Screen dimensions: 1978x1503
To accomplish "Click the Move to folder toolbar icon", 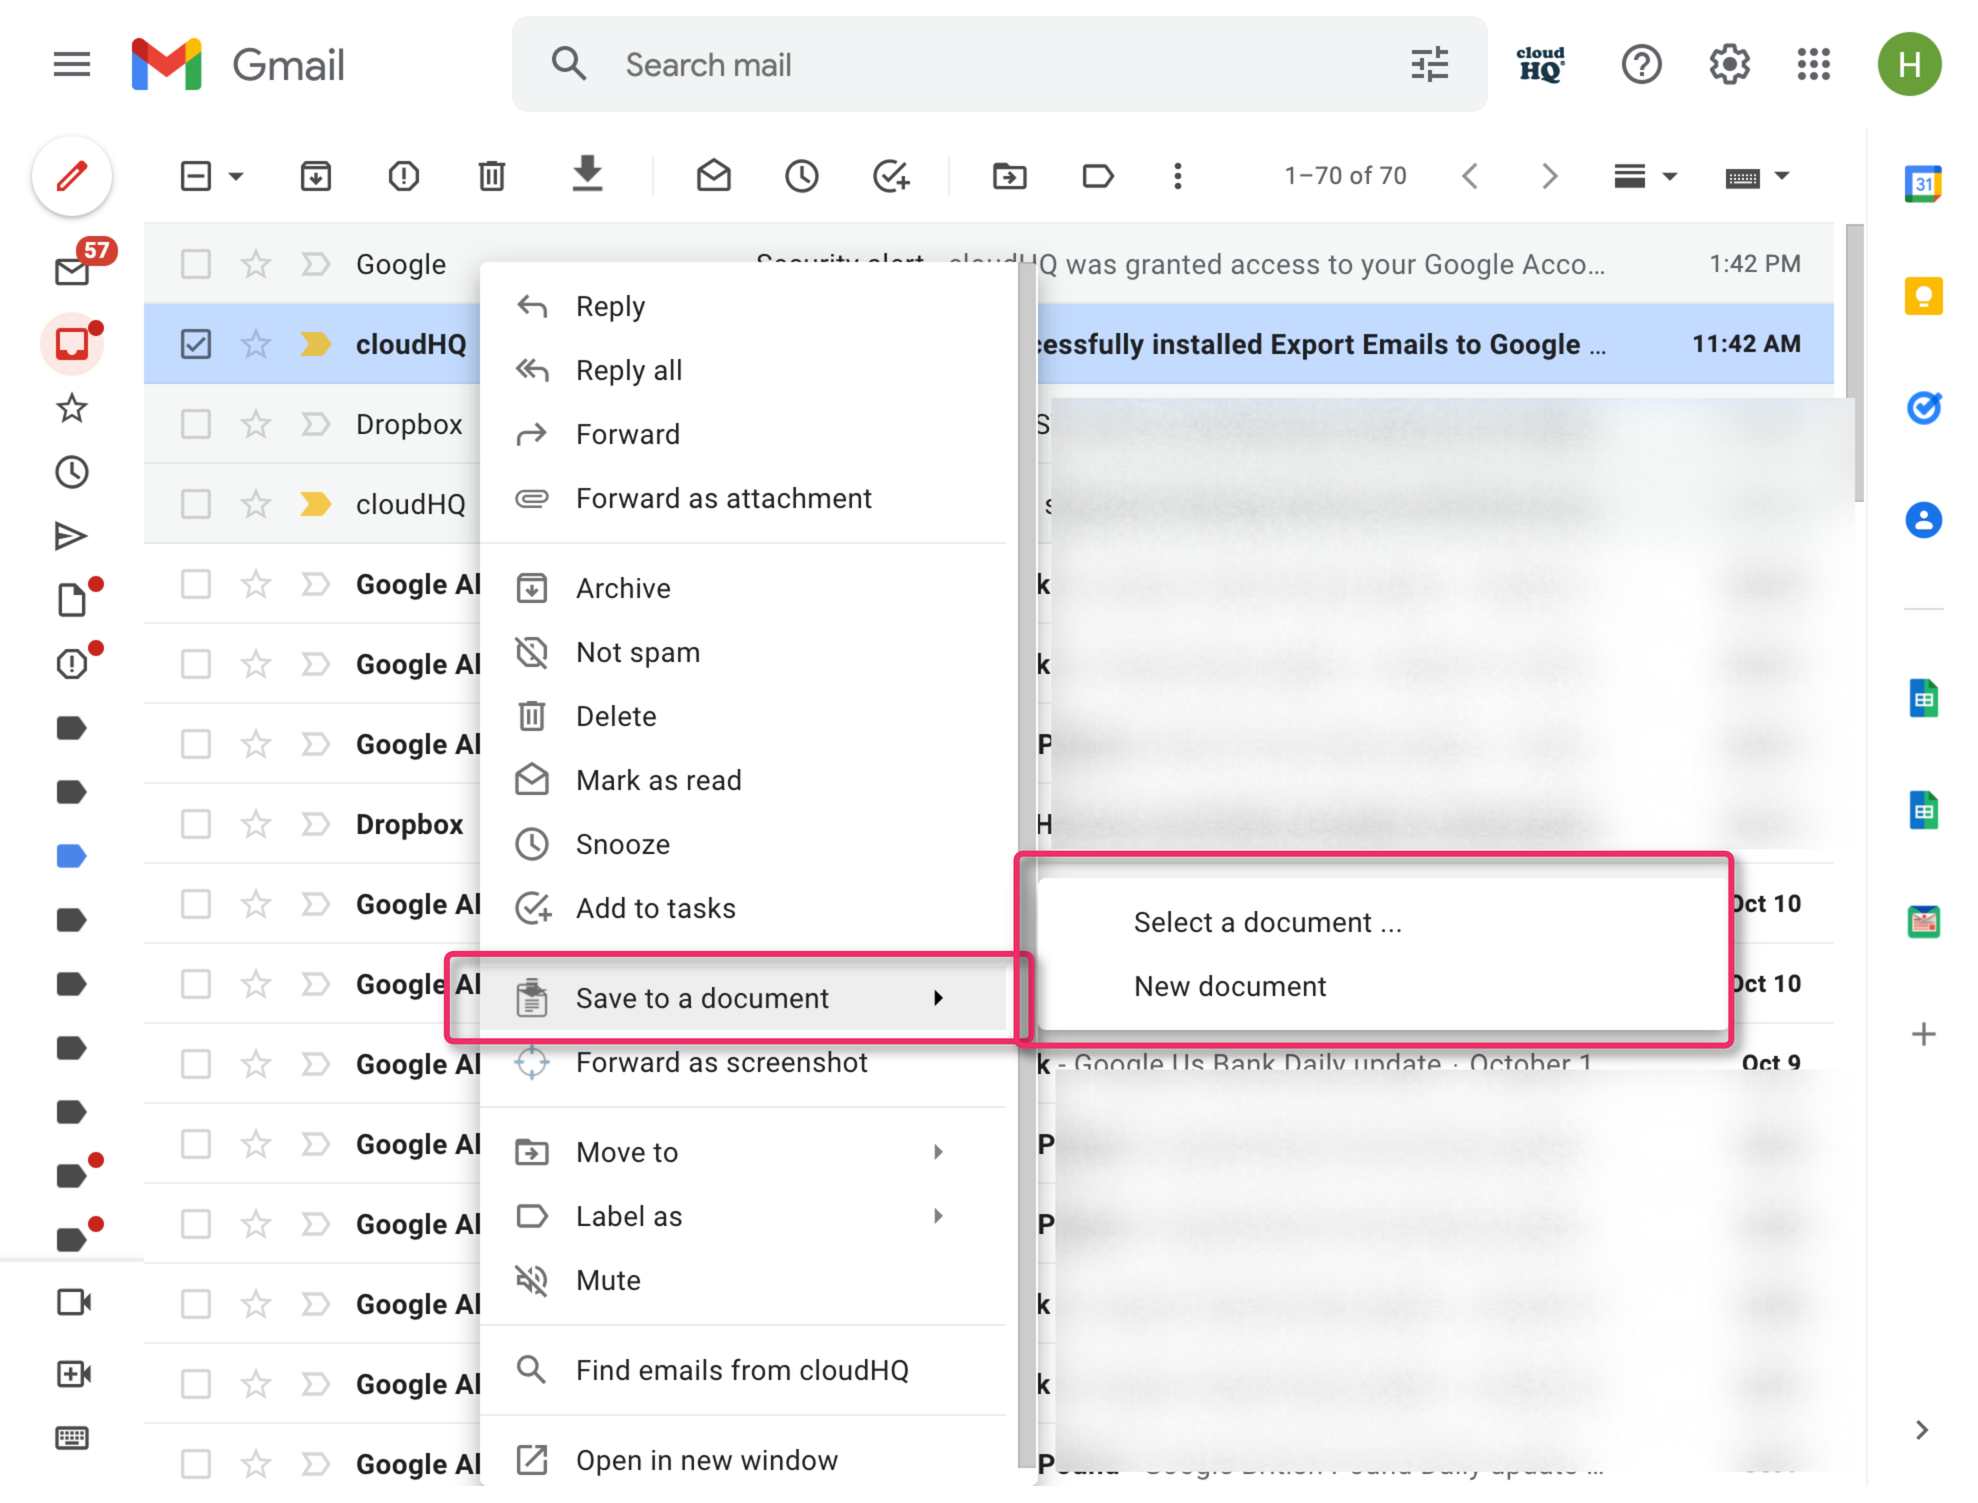I will 1009,177.
